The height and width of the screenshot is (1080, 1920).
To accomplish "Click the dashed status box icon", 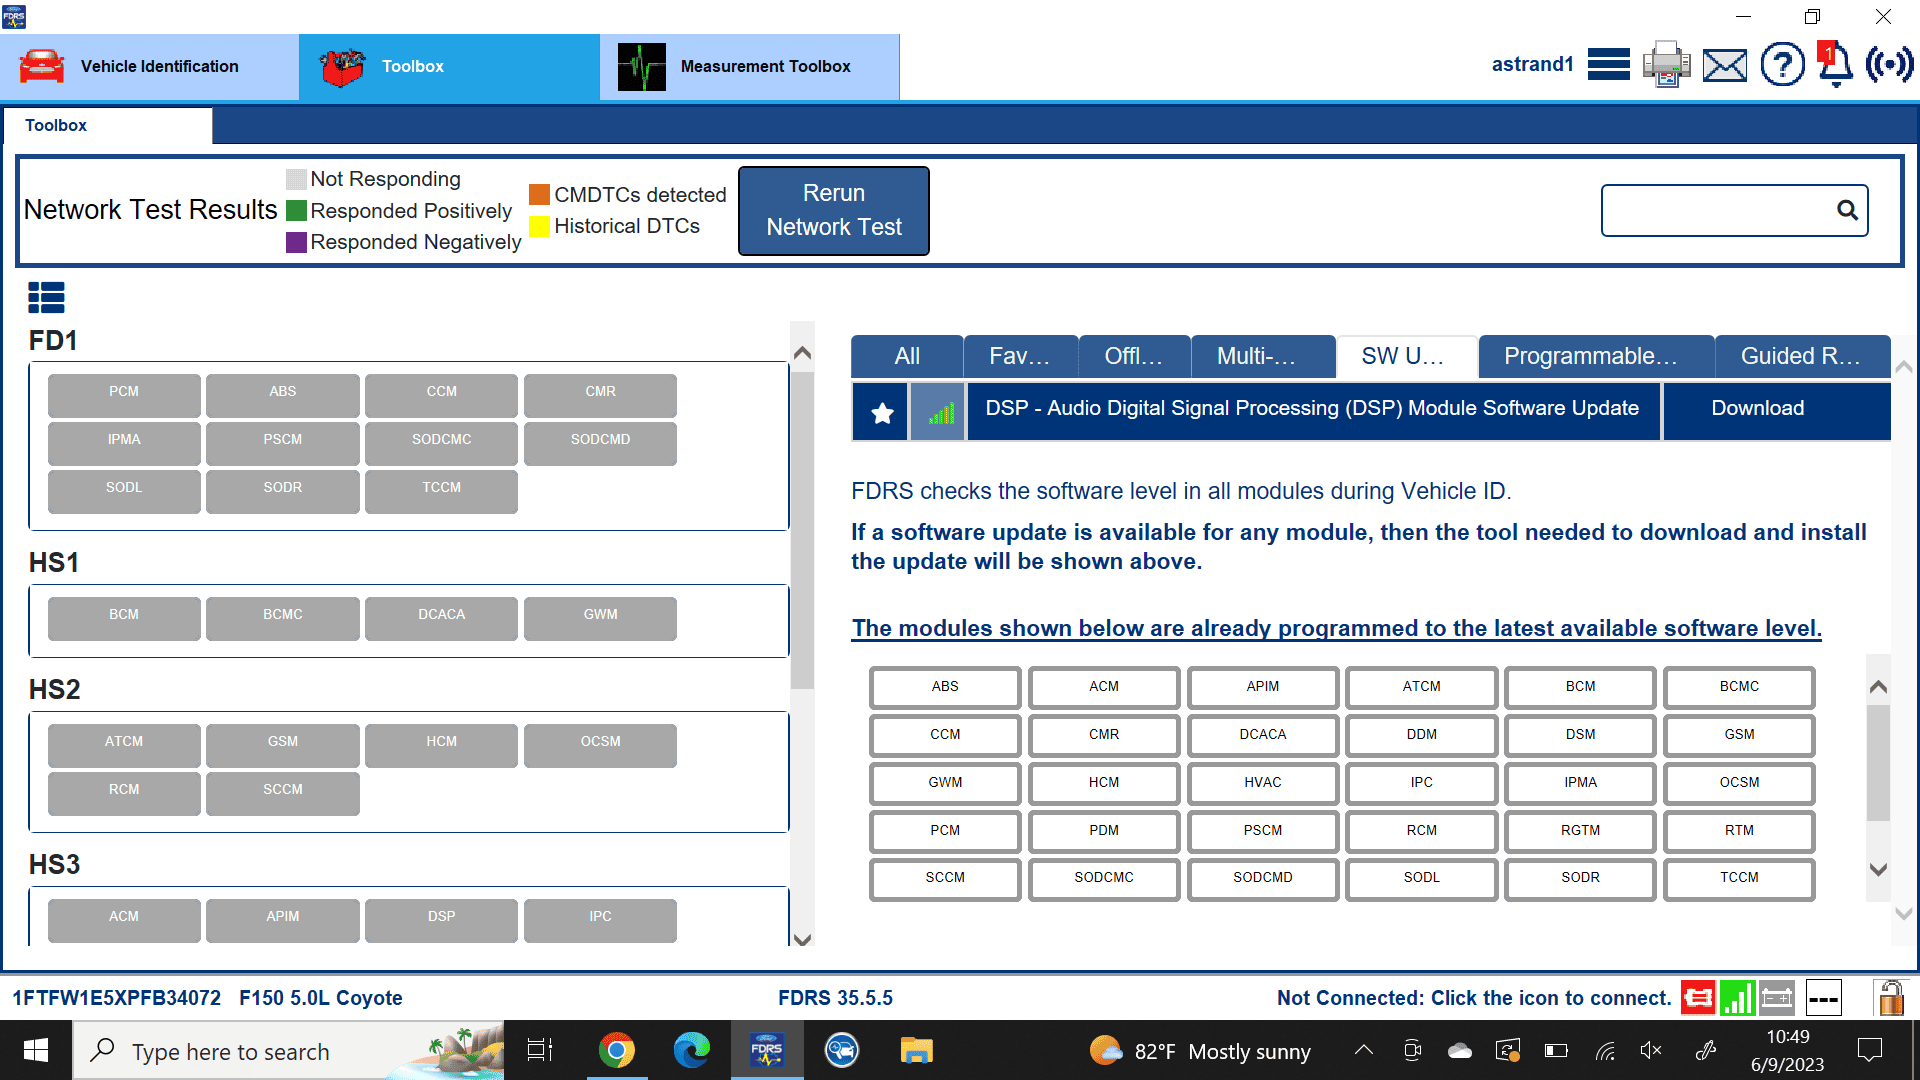I will pos(1824,997).
